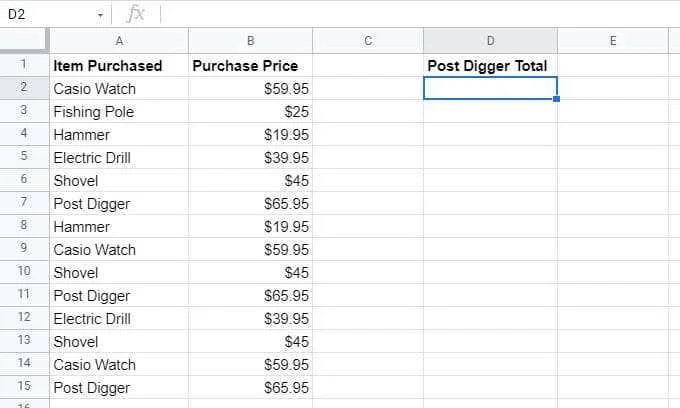Select column E header
The width and height of the screenshot is (680, 408).
613,41
